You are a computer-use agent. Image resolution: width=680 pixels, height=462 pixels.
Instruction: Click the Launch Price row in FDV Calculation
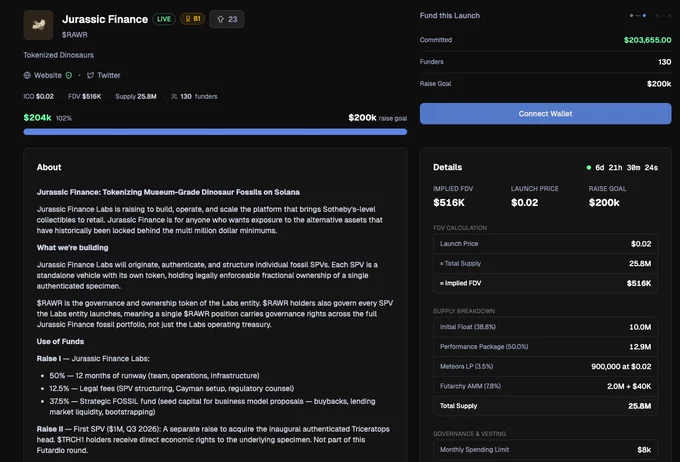coord(545,244)
